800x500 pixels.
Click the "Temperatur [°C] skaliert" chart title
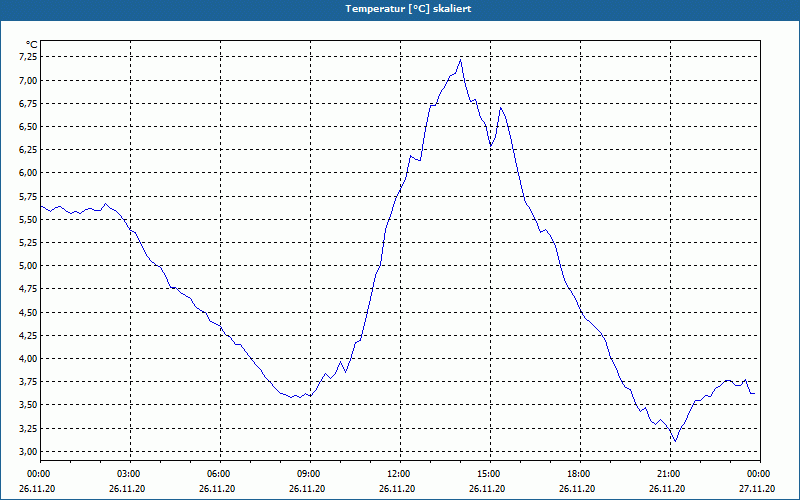408,9
